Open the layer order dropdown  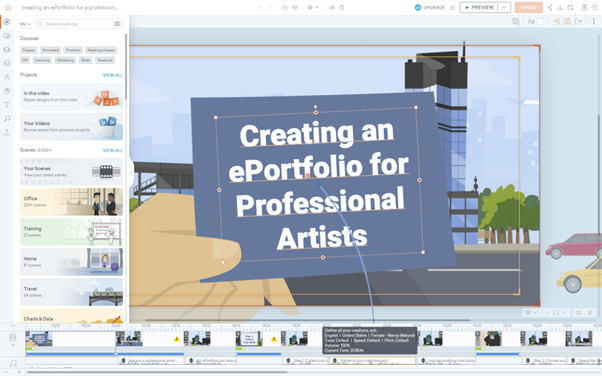[x=313, y=7]
